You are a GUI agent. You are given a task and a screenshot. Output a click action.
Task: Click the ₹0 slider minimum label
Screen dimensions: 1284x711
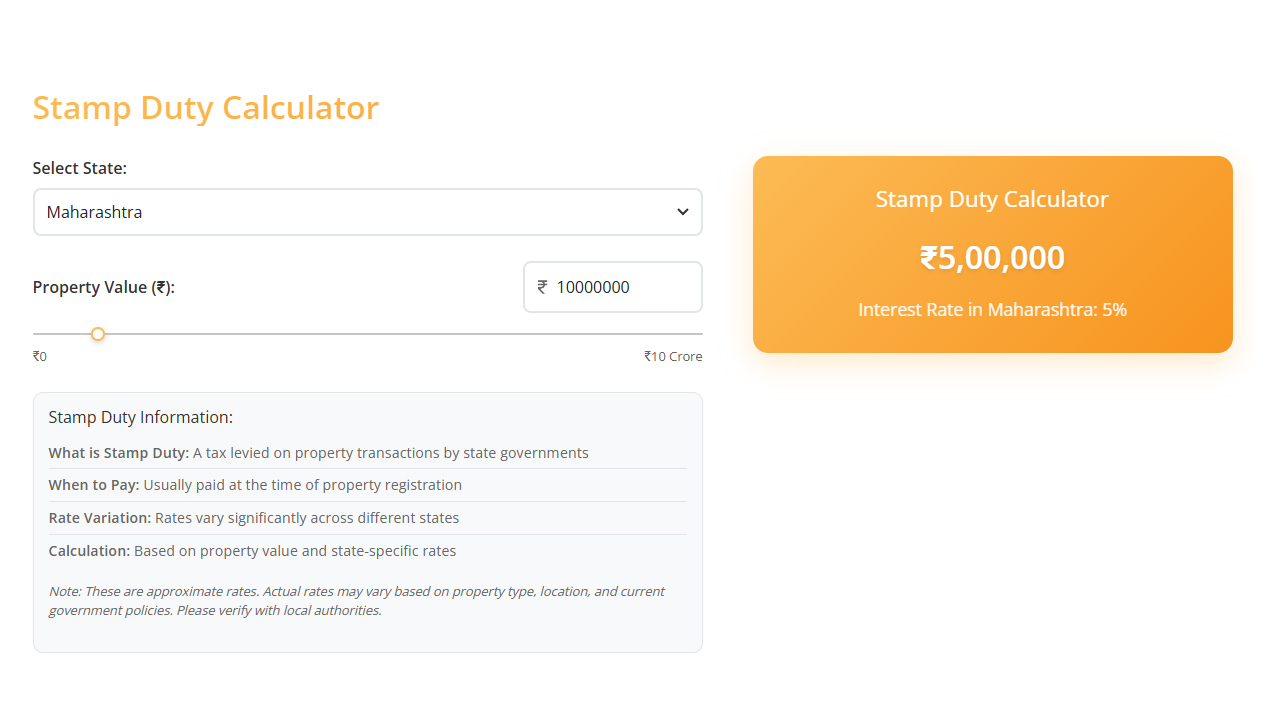[40, 356]
